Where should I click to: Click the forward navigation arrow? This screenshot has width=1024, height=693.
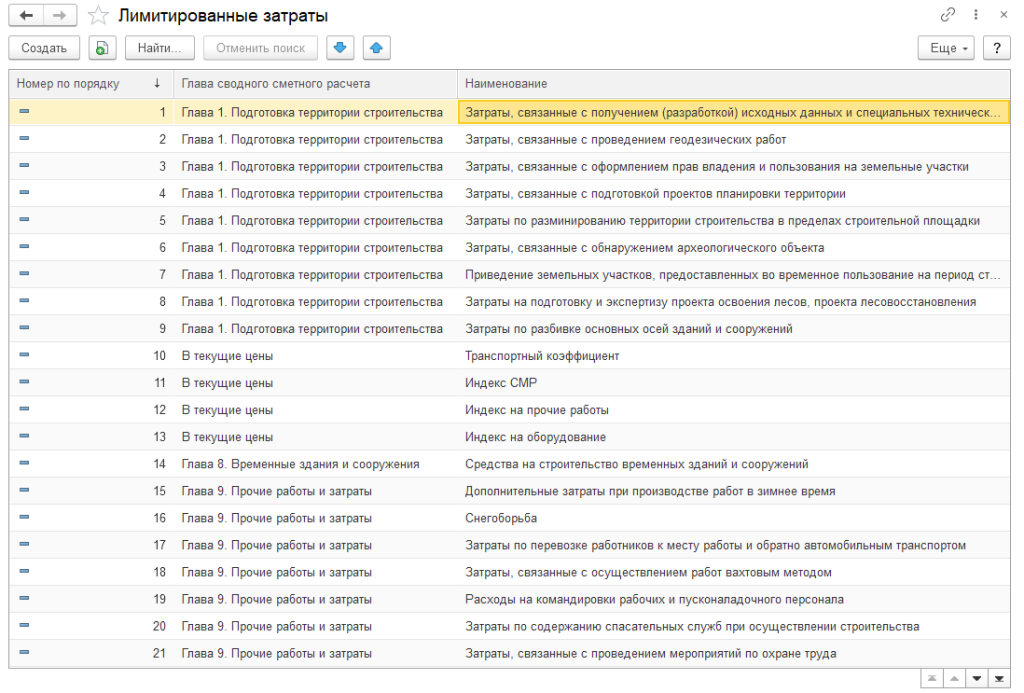click(x=59, y=16)
